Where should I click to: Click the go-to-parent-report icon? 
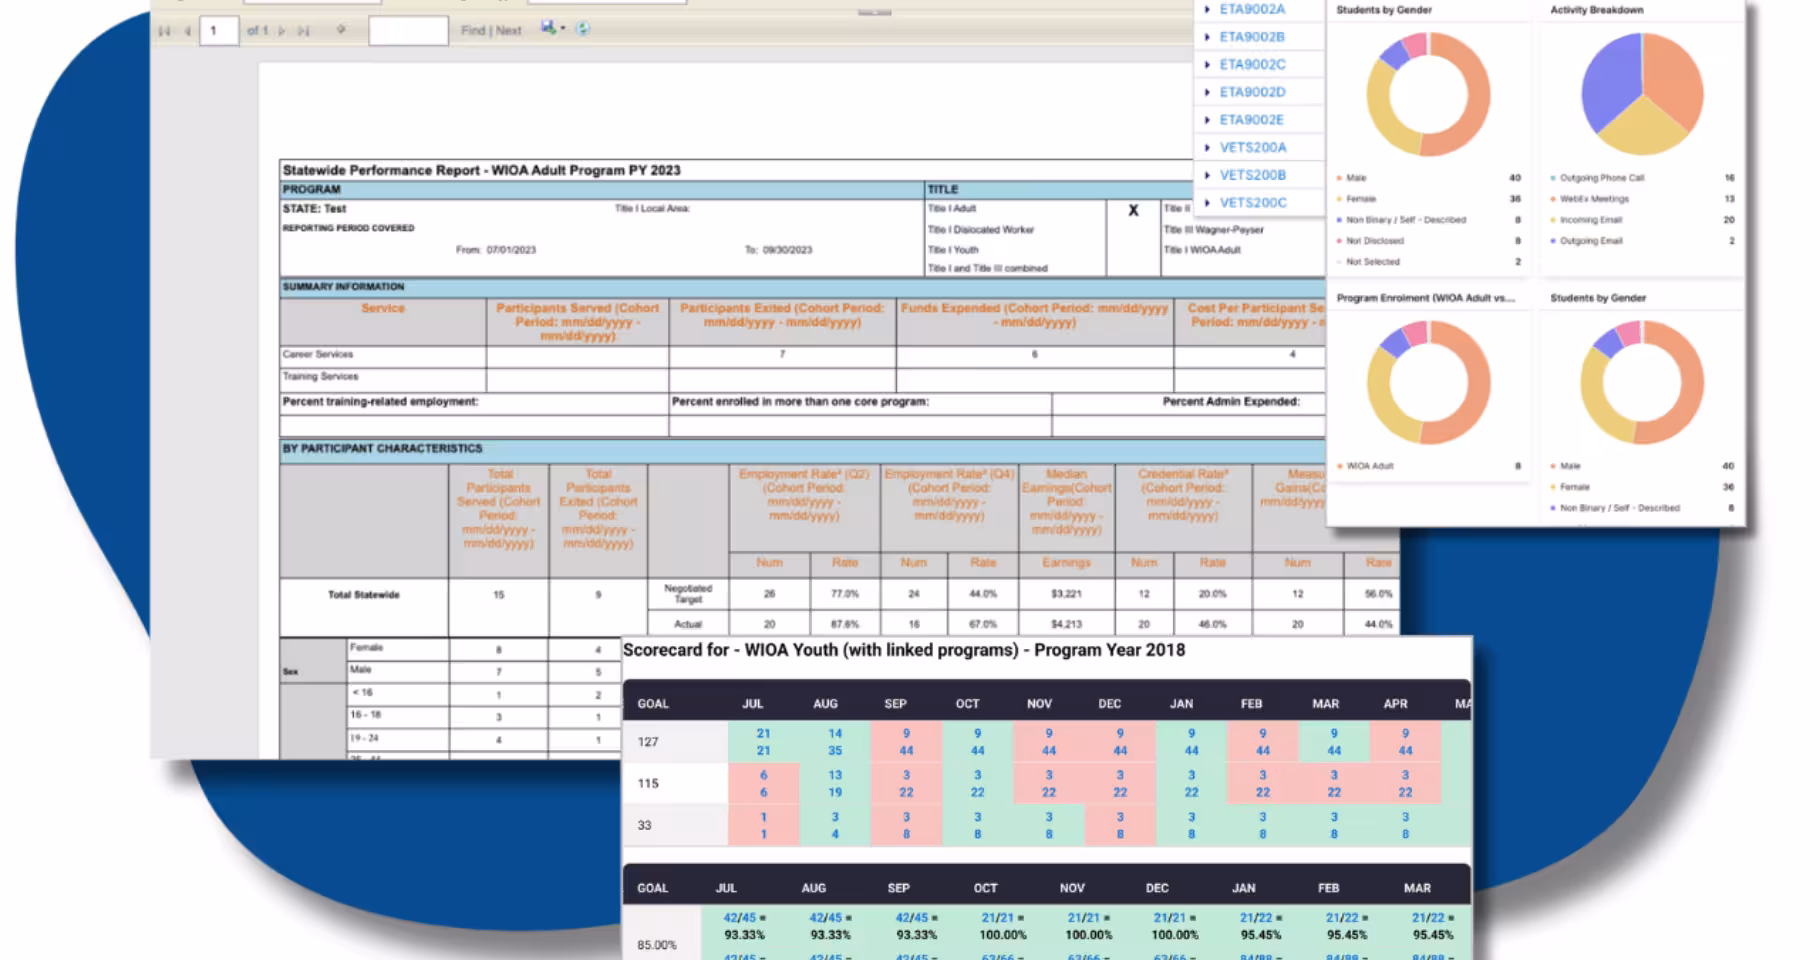[341, 29]
